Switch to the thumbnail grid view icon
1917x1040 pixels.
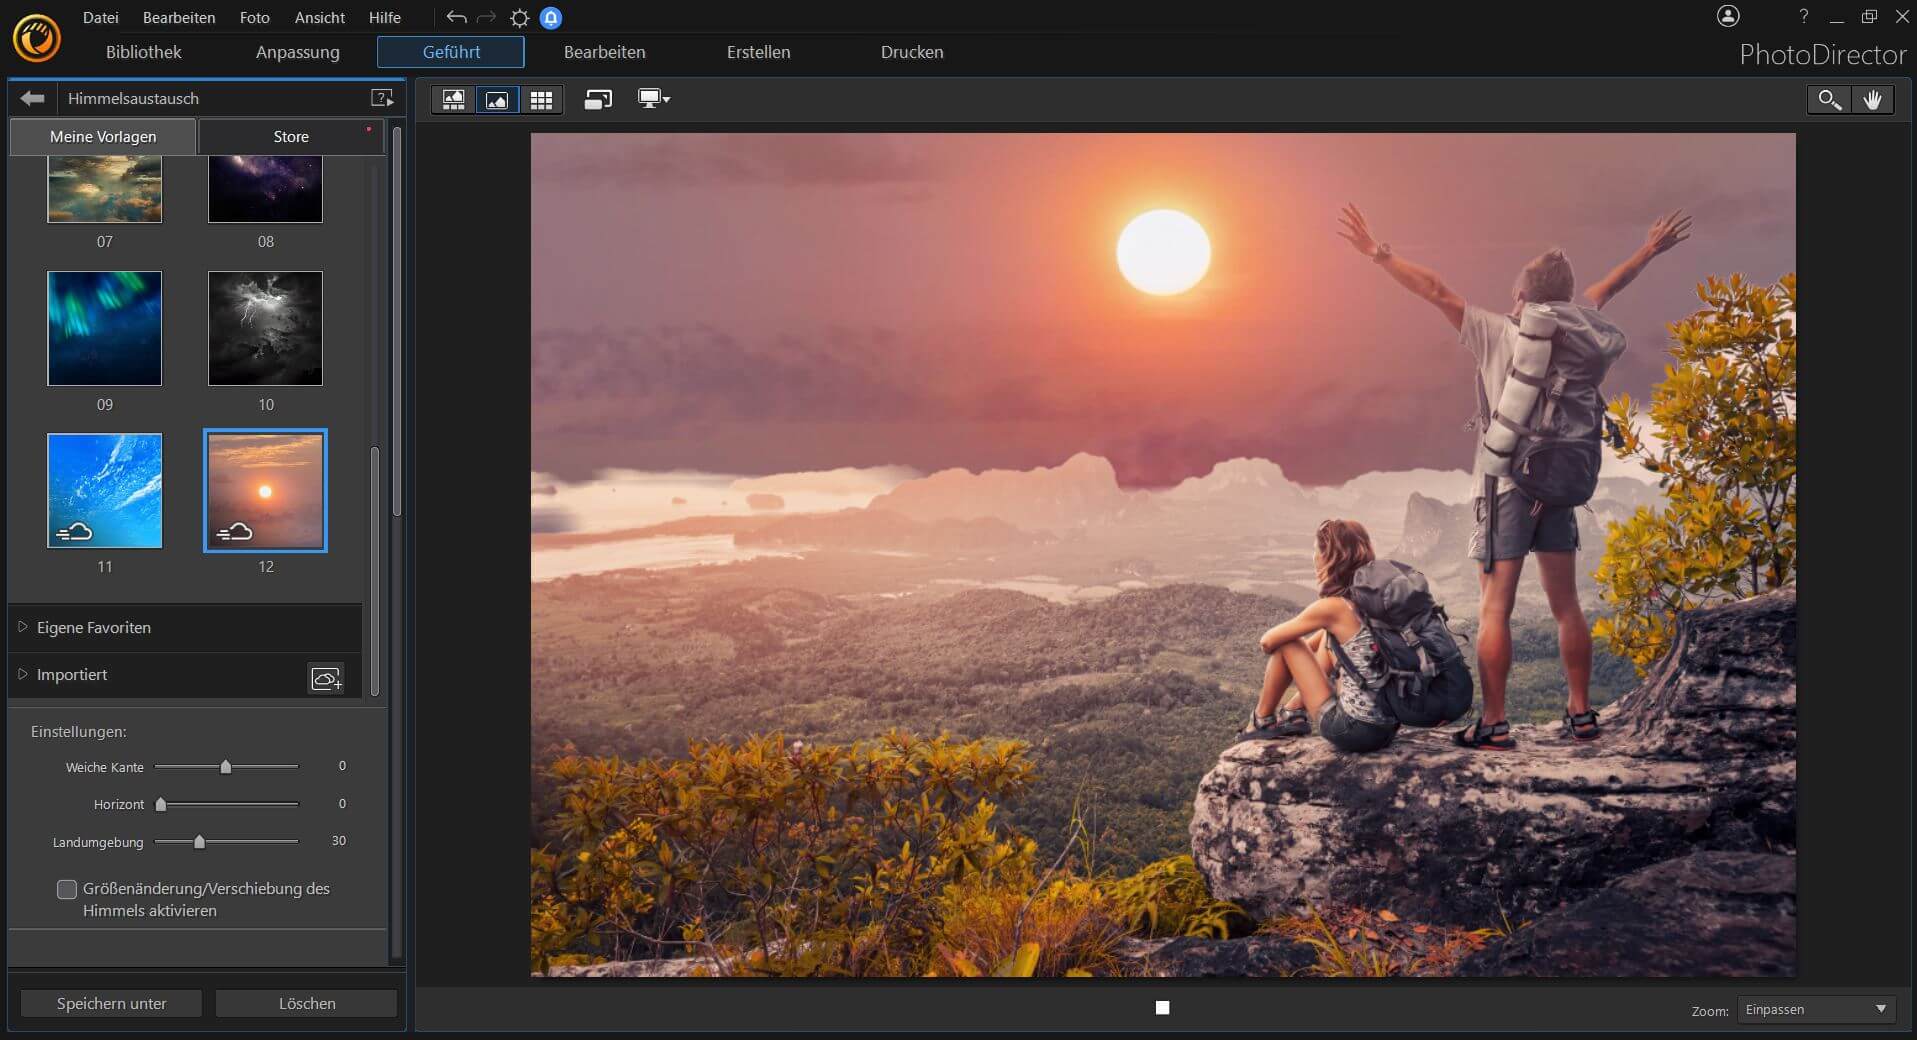pyautogui.click(x=541, y=99)
